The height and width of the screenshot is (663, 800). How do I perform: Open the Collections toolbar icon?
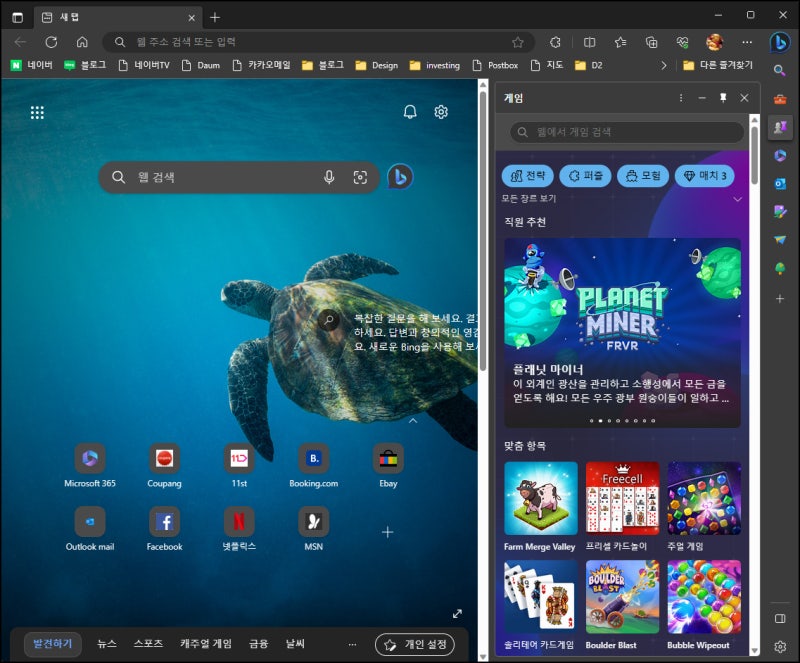point(652,42)
